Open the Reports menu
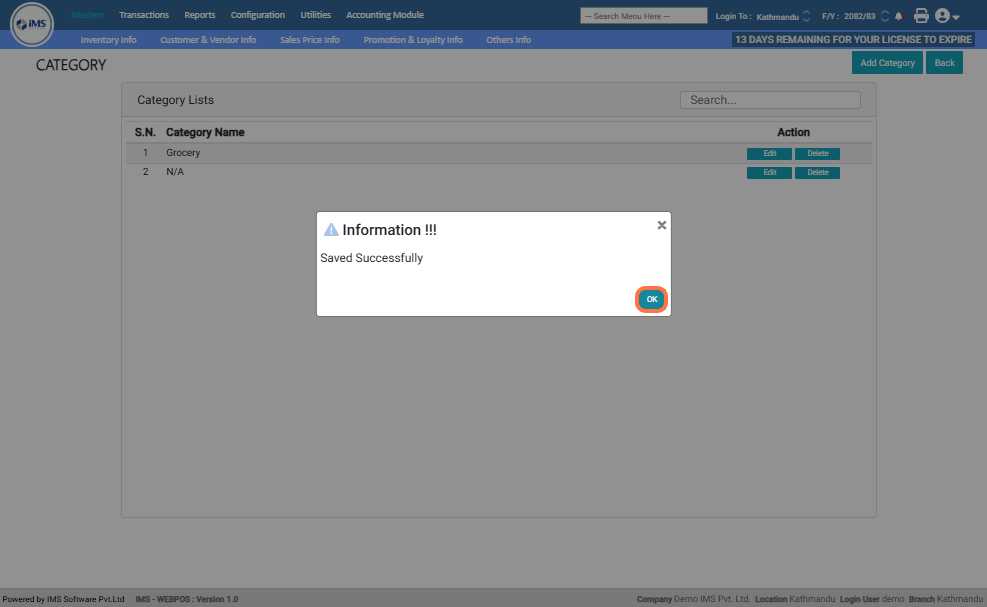Image resolution: width=987 pixels, height=607 pixels. pyautogui.click(x=199, y=15)
